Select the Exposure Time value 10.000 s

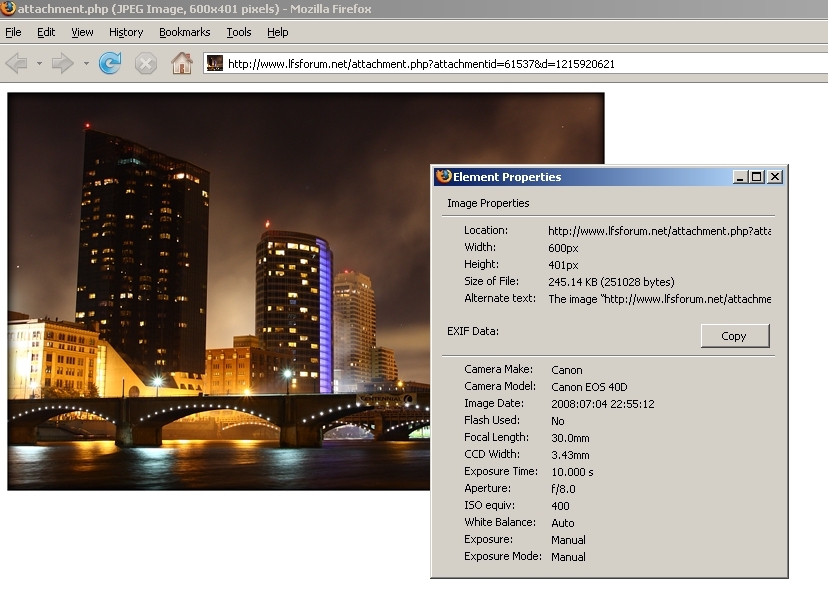tap(572, 472)
